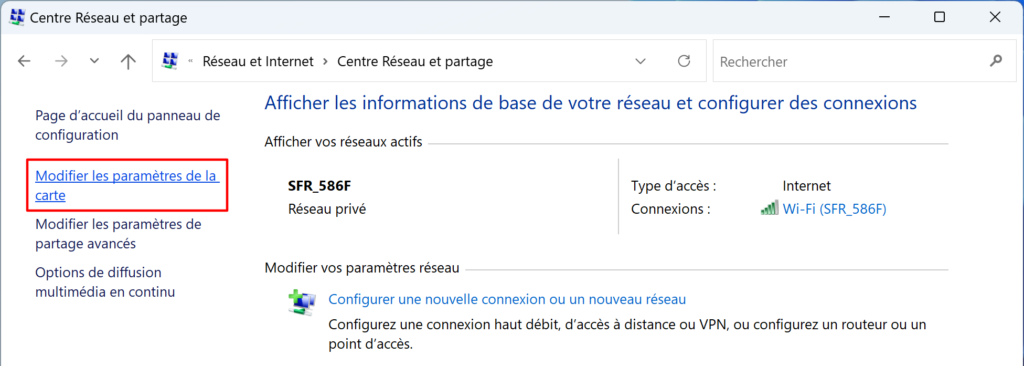Open Modifier les paramètres de la carte
Image resolution: width=1024 pixels, height=366 pixels.
tap(127, 186)
